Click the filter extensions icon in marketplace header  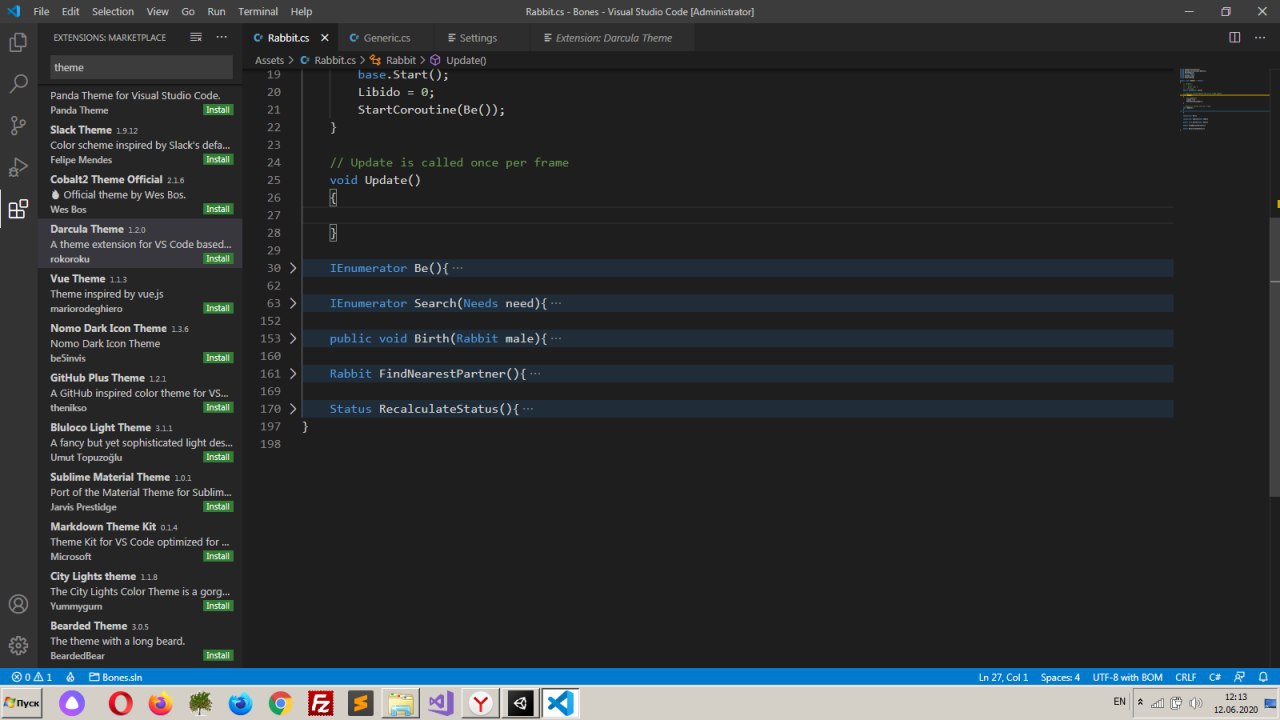click(196, 37)
